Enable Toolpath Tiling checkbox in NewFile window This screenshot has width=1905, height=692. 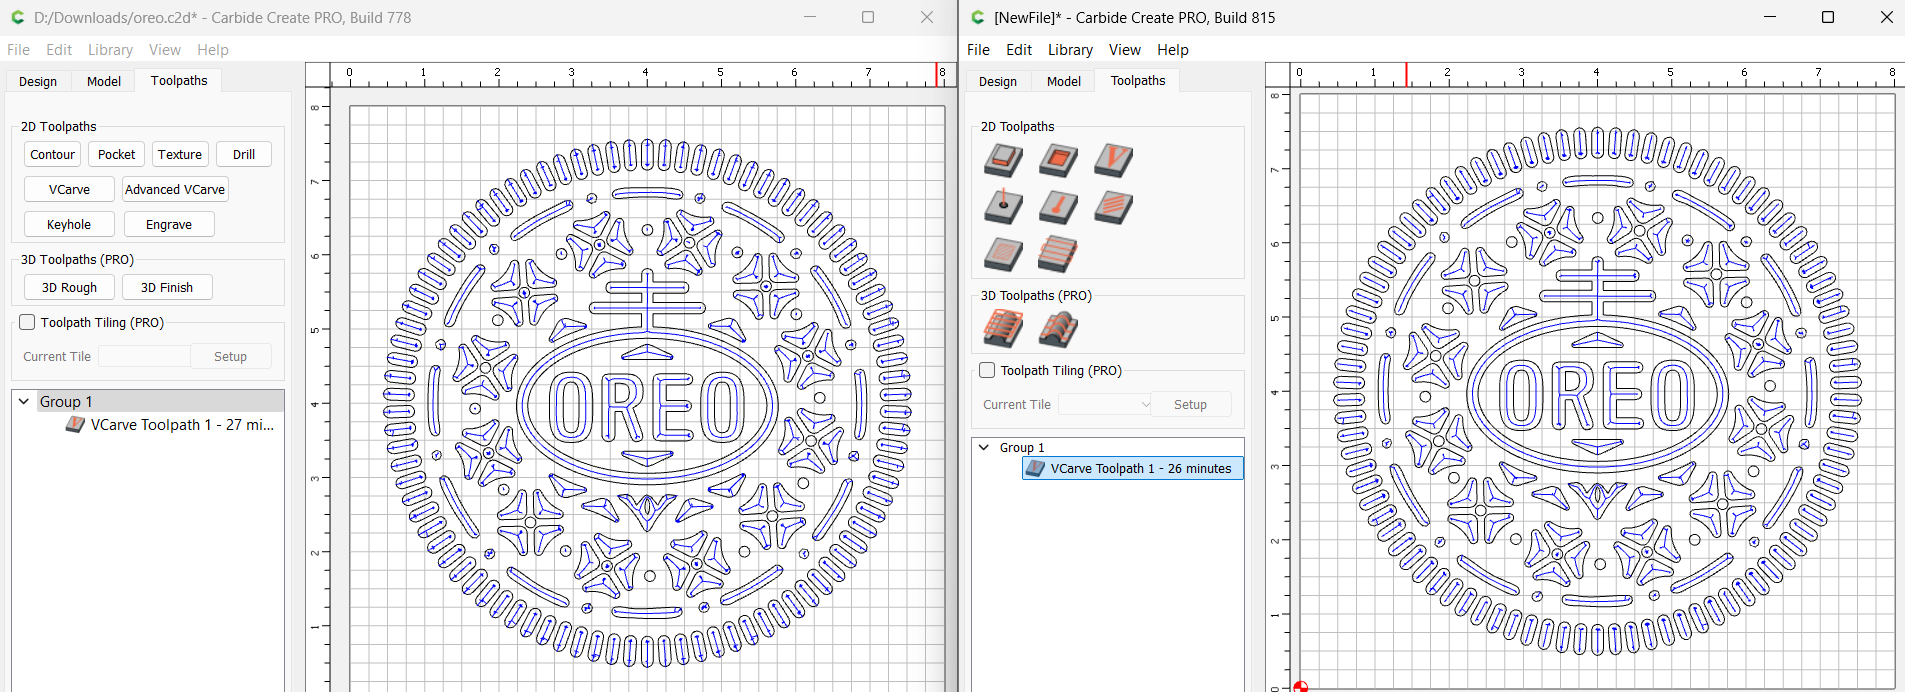pyautogui.click(x=987, y=370)
